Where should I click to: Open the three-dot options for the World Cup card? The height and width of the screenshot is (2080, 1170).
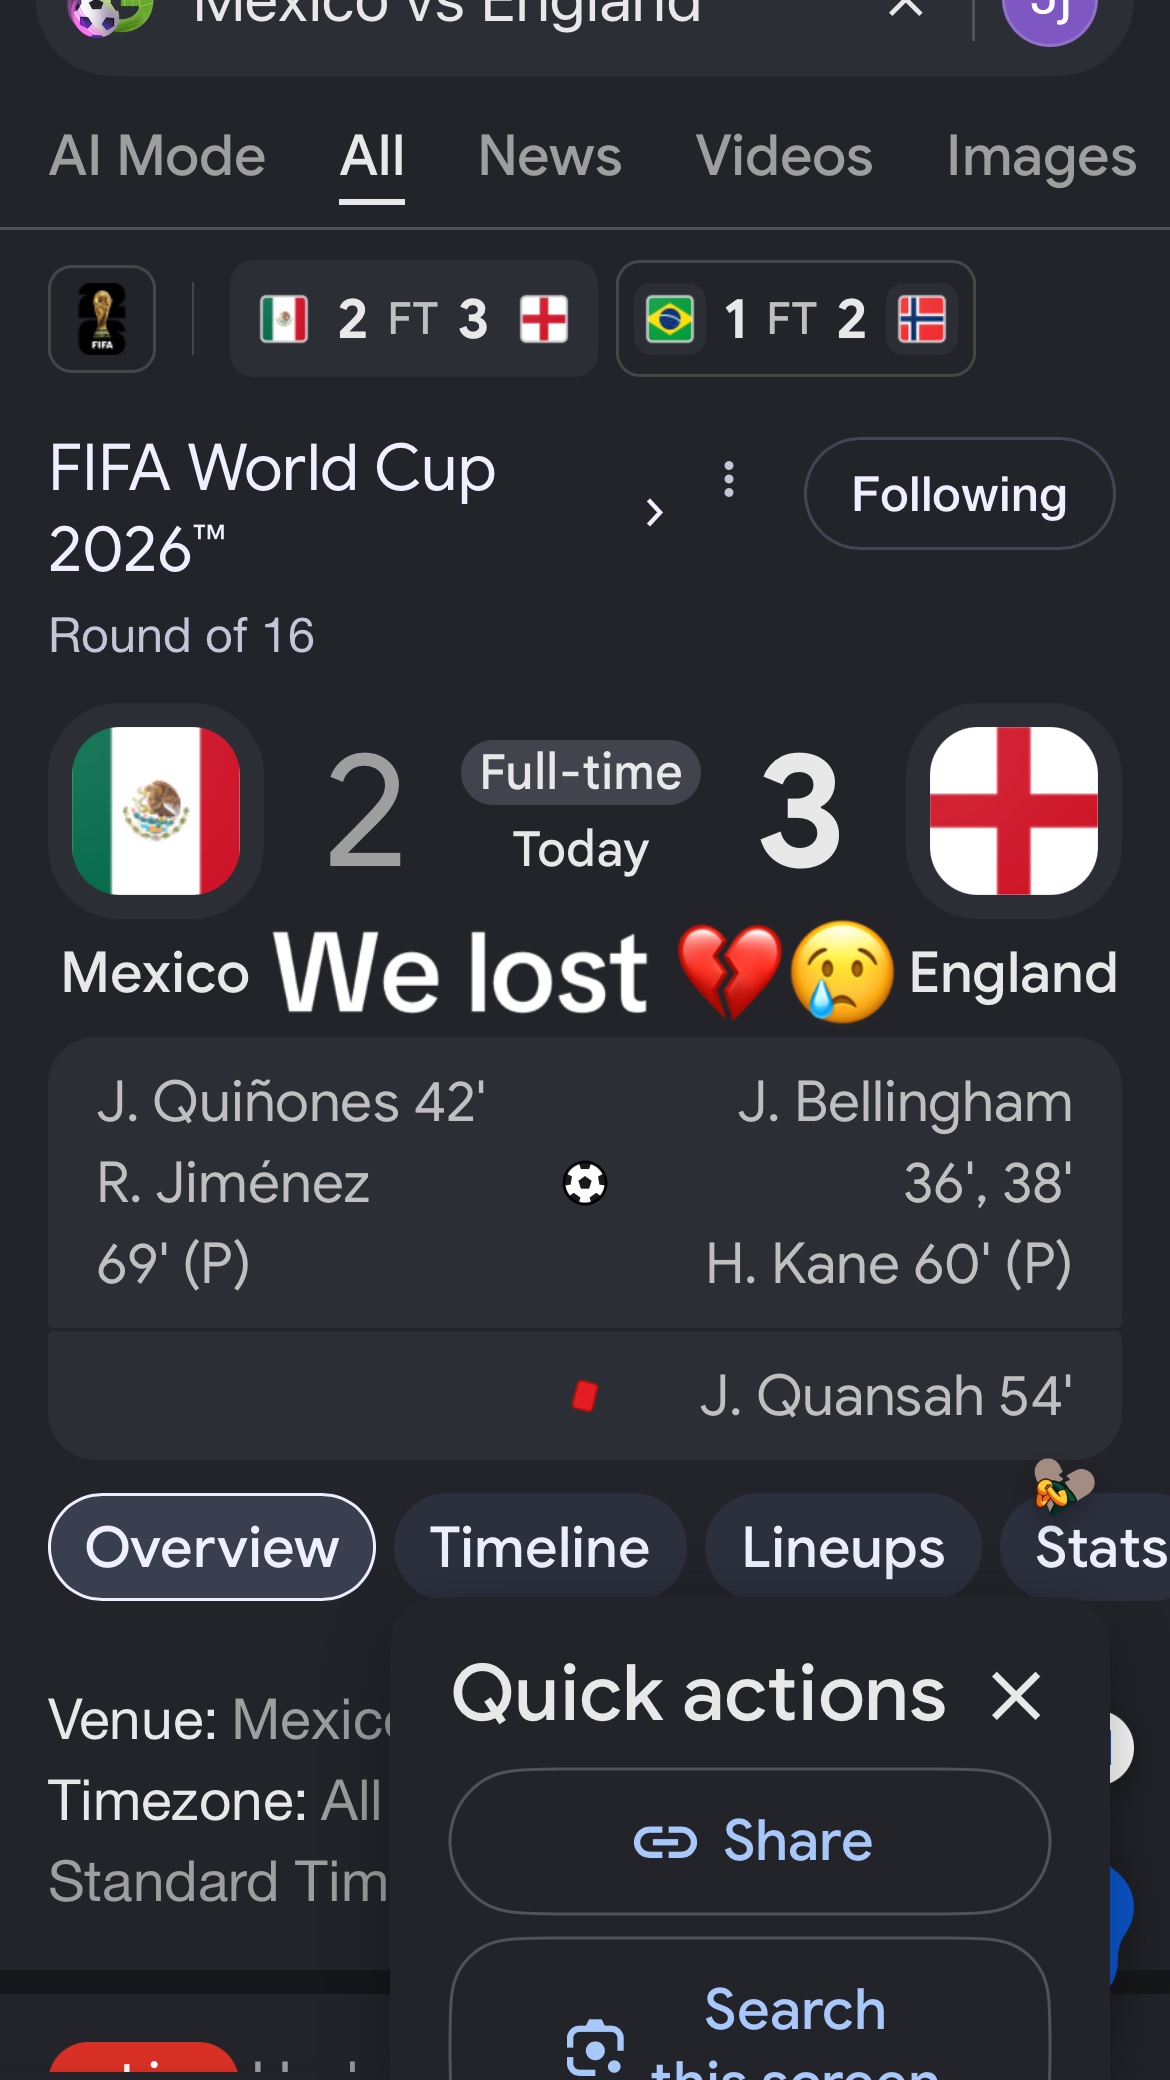pos(729,480)
